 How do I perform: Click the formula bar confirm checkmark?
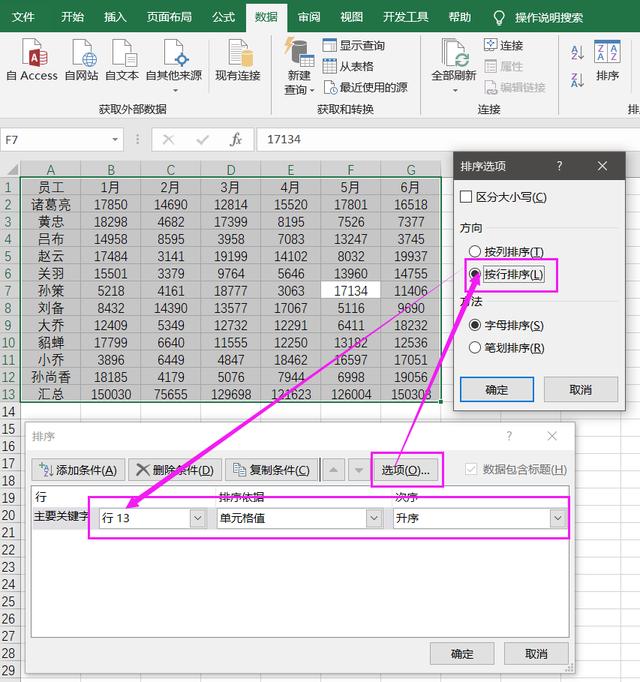[x=202, y=140]
